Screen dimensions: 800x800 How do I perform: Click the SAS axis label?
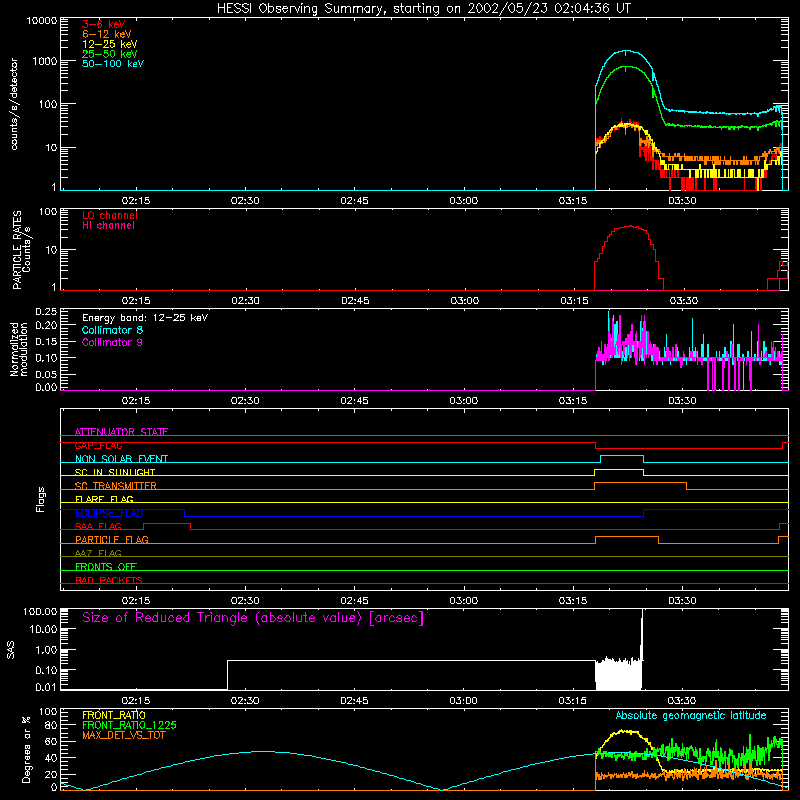11,649
